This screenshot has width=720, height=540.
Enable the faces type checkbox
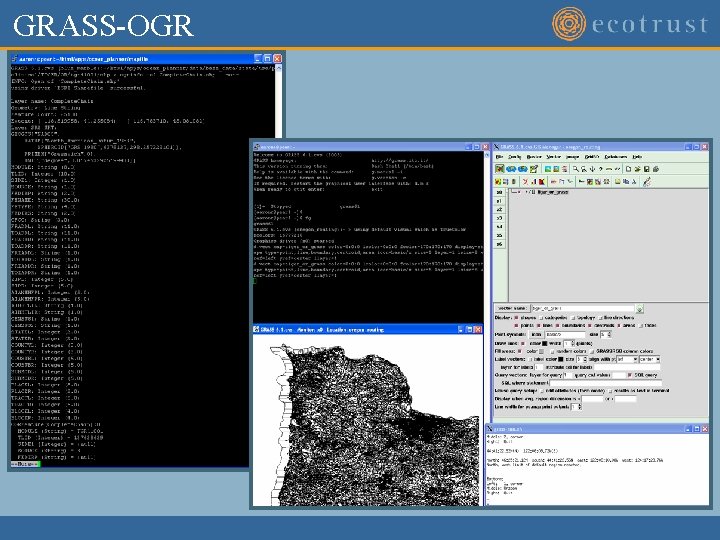point(641,326)
